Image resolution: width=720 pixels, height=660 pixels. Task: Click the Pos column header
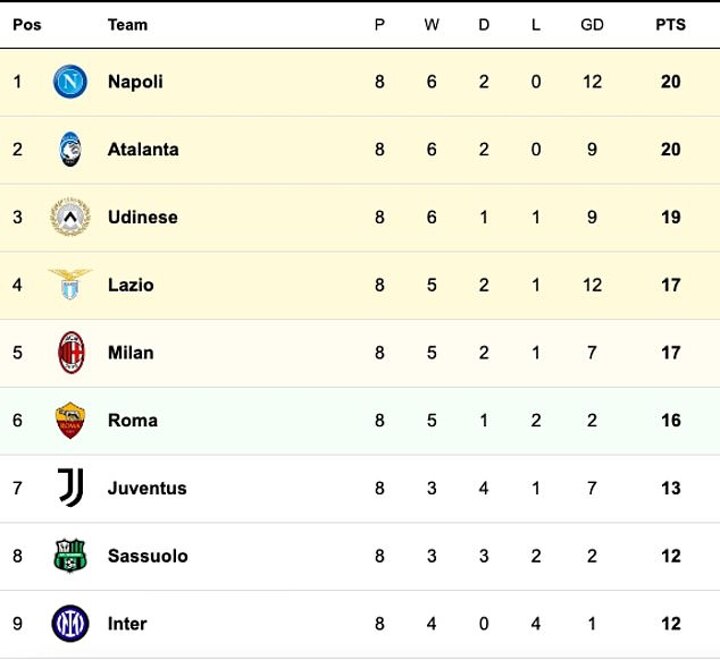[27, 25]
